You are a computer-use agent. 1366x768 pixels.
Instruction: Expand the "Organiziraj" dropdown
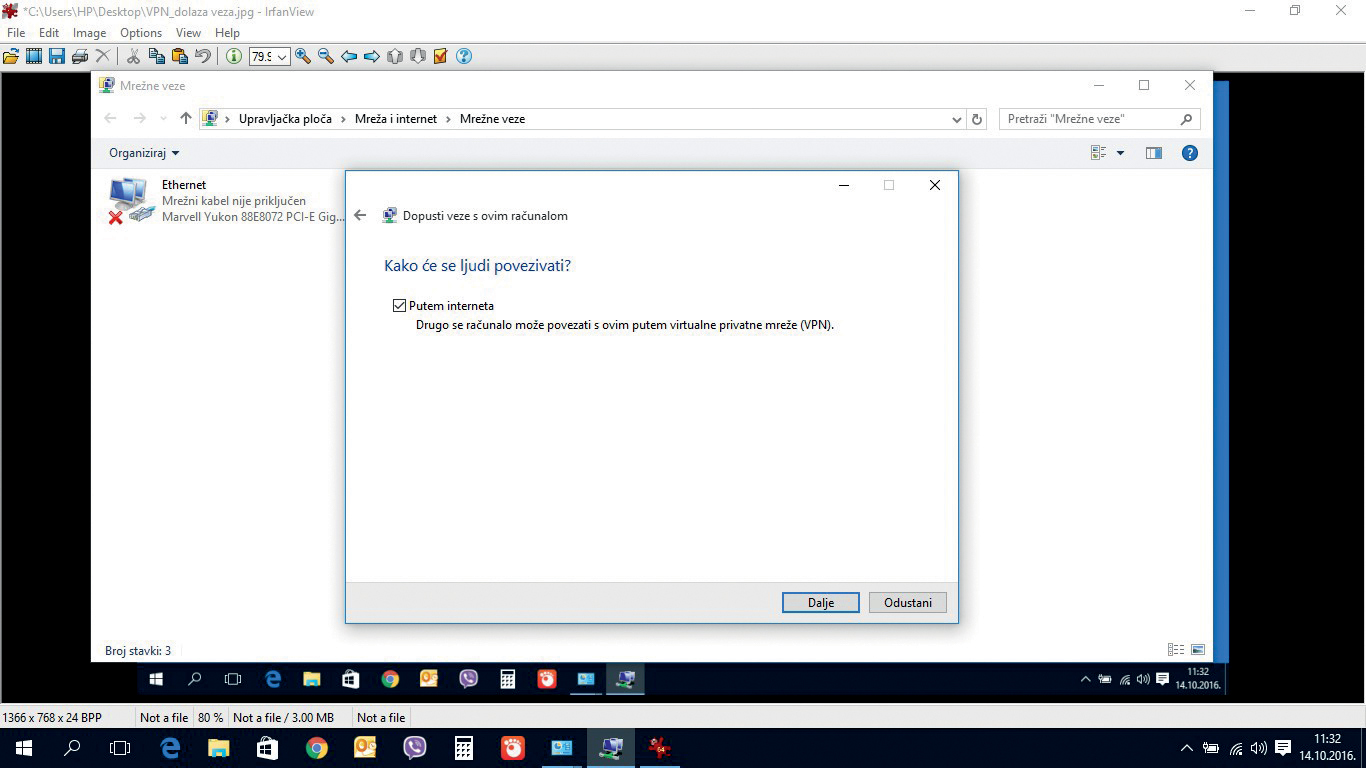(x=144, y=153)
